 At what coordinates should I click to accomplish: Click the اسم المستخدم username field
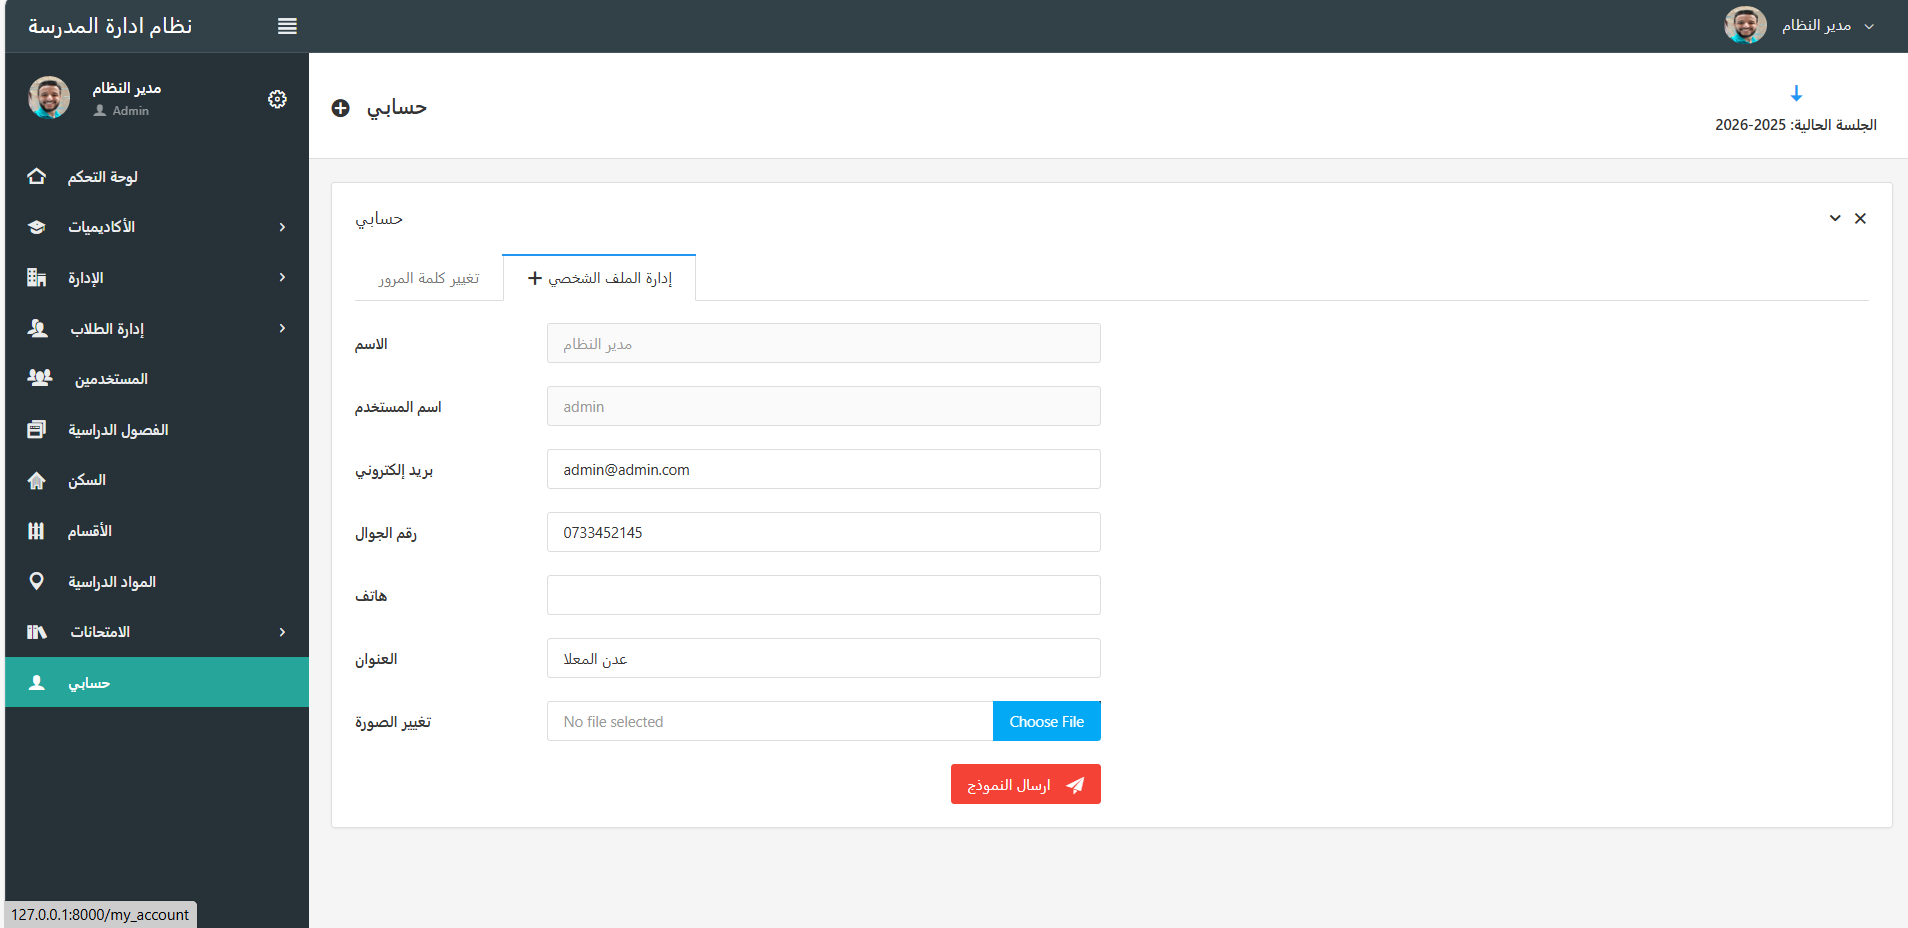click(x=823, y=406)
